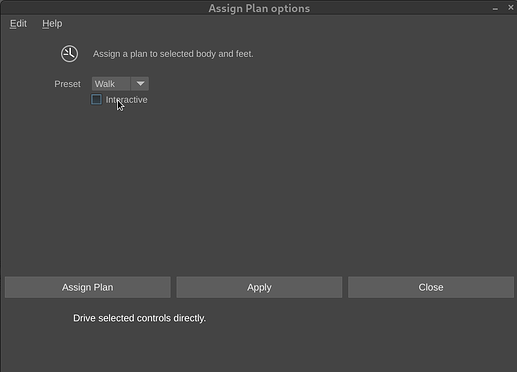Click the Interactive label text
The height and width of the screenshot is (372, 517).
point(126,100)
